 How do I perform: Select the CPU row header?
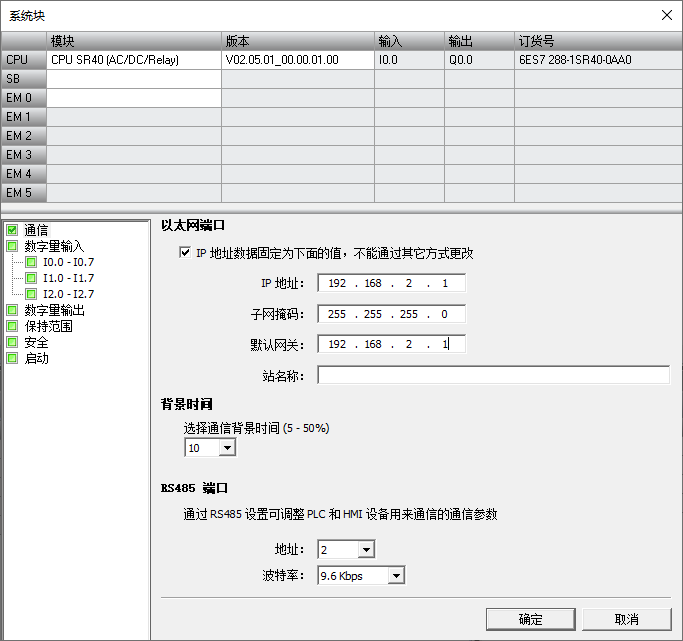click(x=24, y=60)
